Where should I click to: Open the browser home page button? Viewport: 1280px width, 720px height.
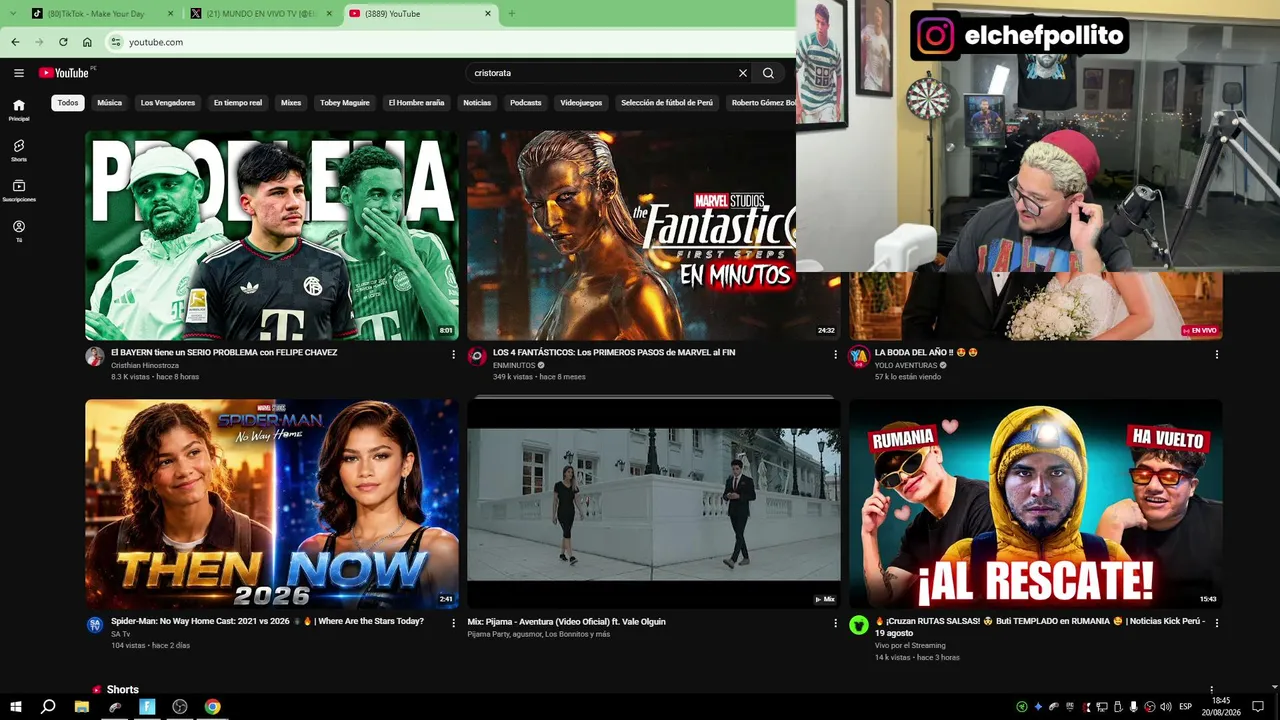[87, 42]
